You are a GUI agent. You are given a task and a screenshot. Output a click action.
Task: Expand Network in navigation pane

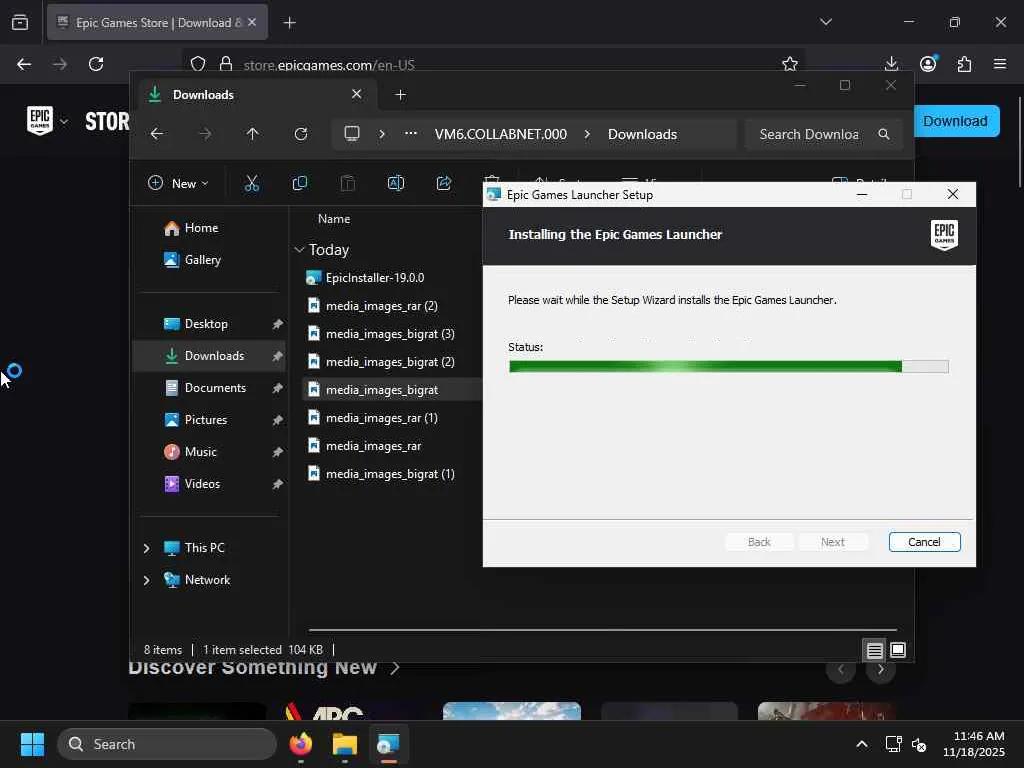coord(146,580)
